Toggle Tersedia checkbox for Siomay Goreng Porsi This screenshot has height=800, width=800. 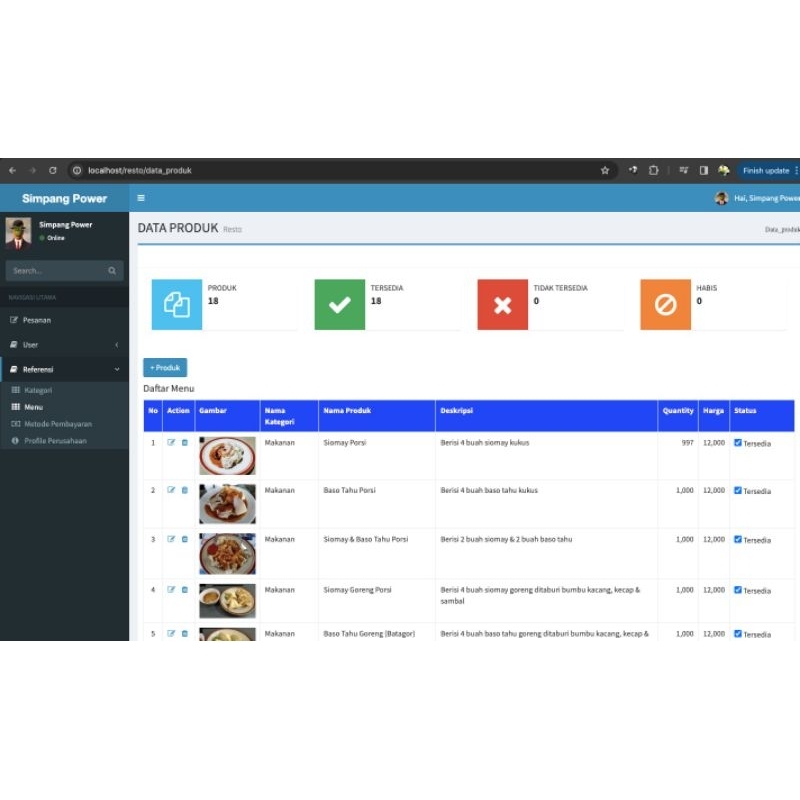tap(738, 589)
